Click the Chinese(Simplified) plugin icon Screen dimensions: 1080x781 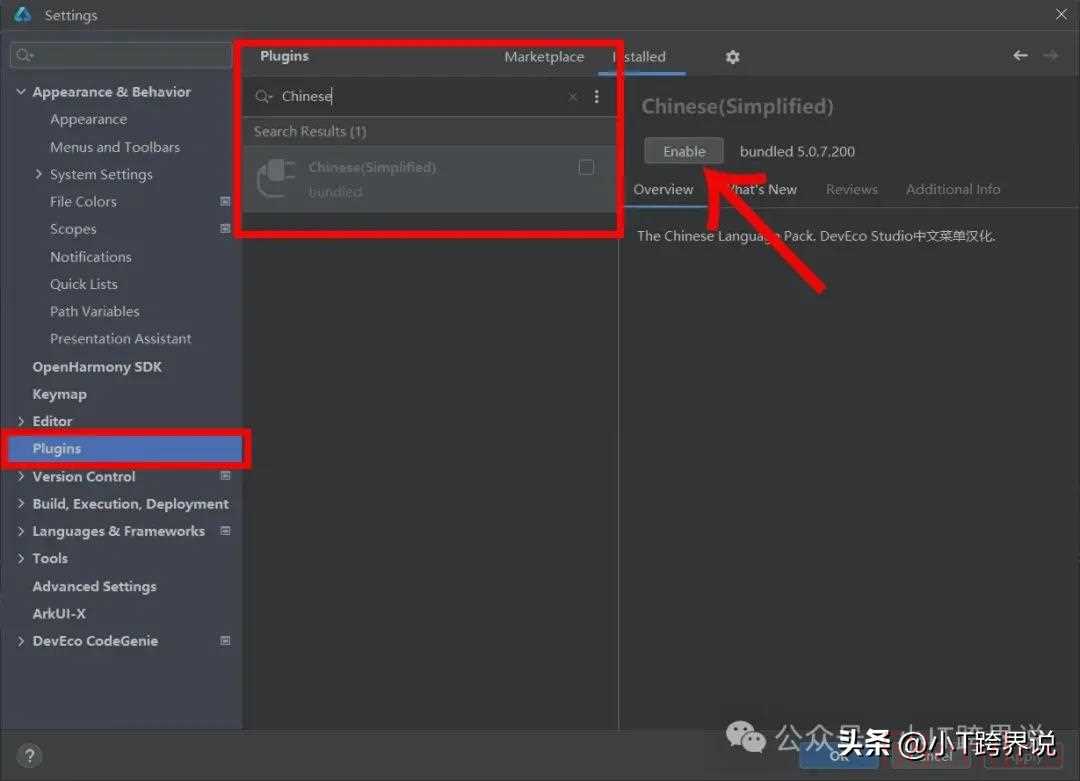click(276, 177)
